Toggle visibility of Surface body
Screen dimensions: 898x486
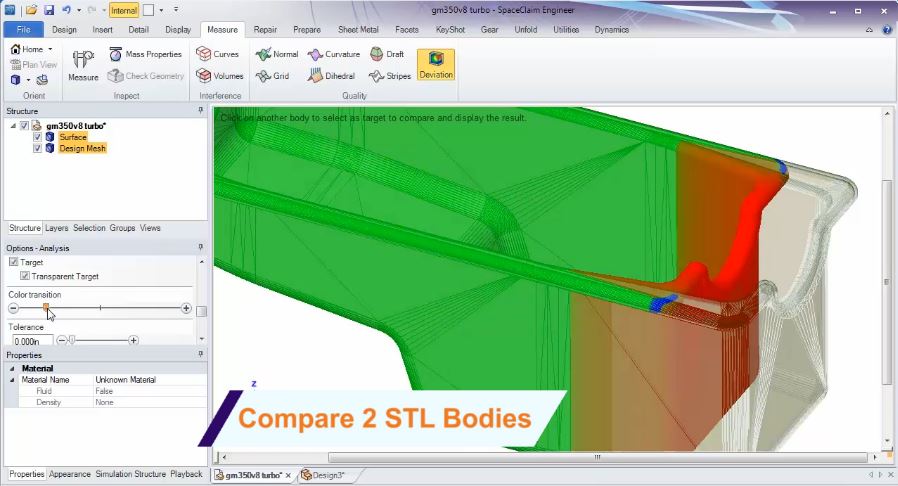[37, 137]
